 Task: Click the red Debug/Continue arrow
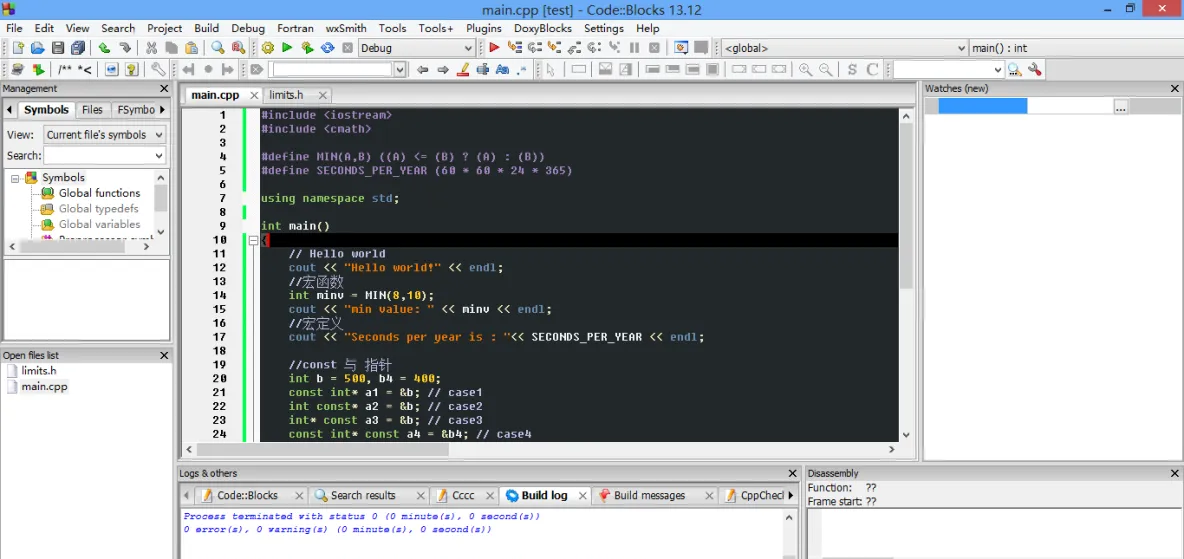coord(494,48)
